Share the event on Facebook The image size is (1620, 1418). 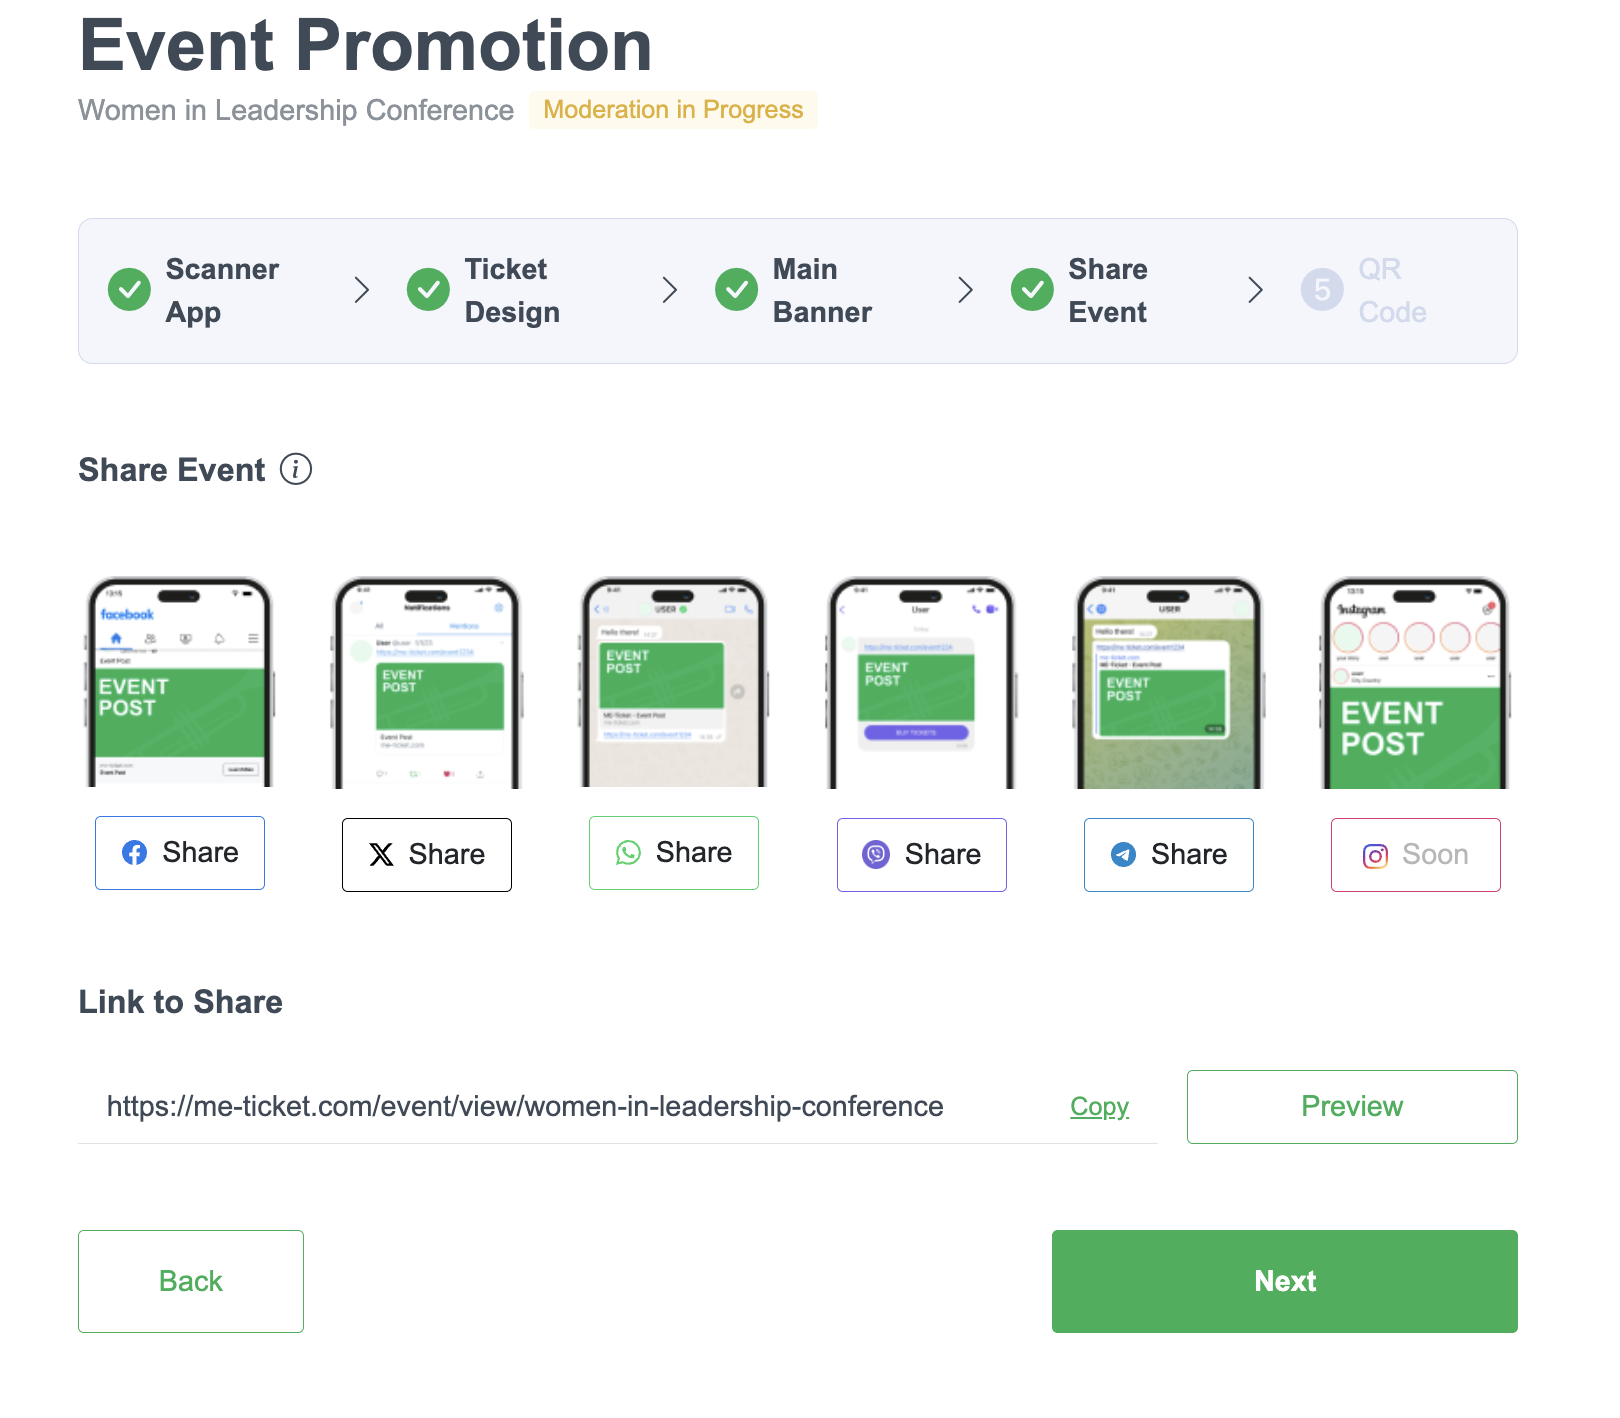click(x=180, y=853)
